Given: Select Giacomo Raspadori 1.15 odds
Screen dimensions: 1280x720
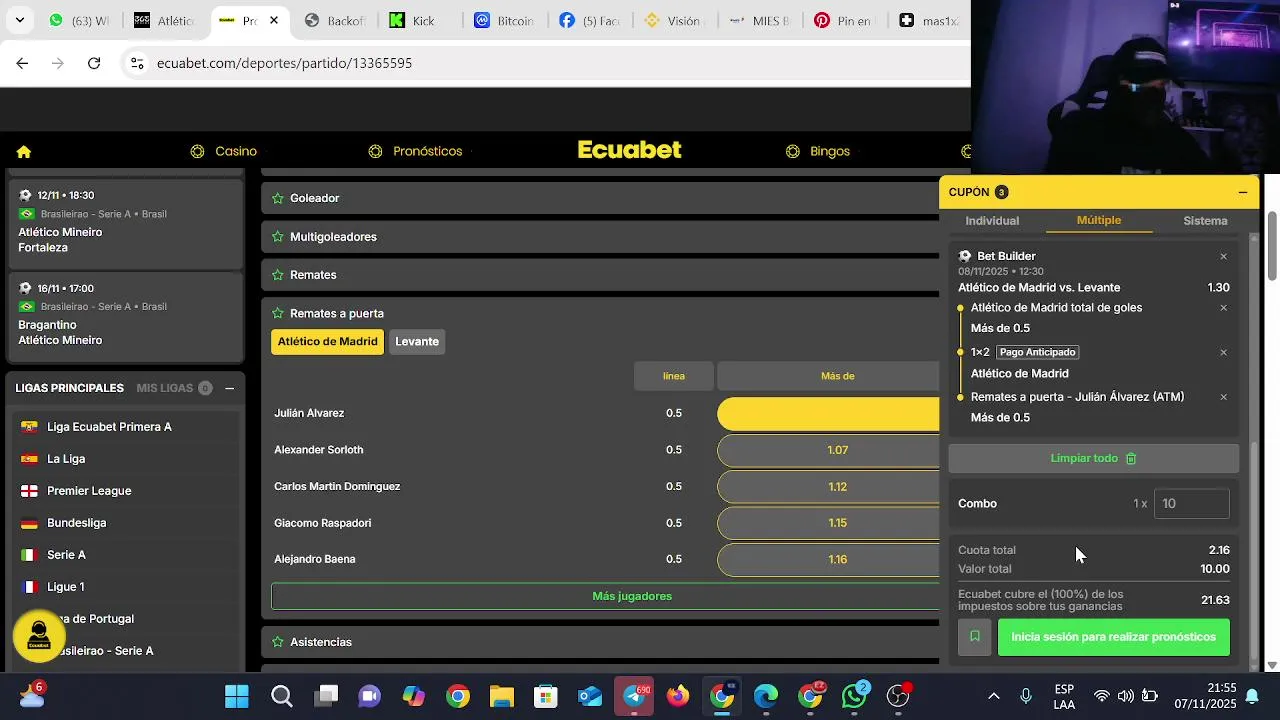Looking at the screenshot, I should pyautogui.click(x=828, y=523).
